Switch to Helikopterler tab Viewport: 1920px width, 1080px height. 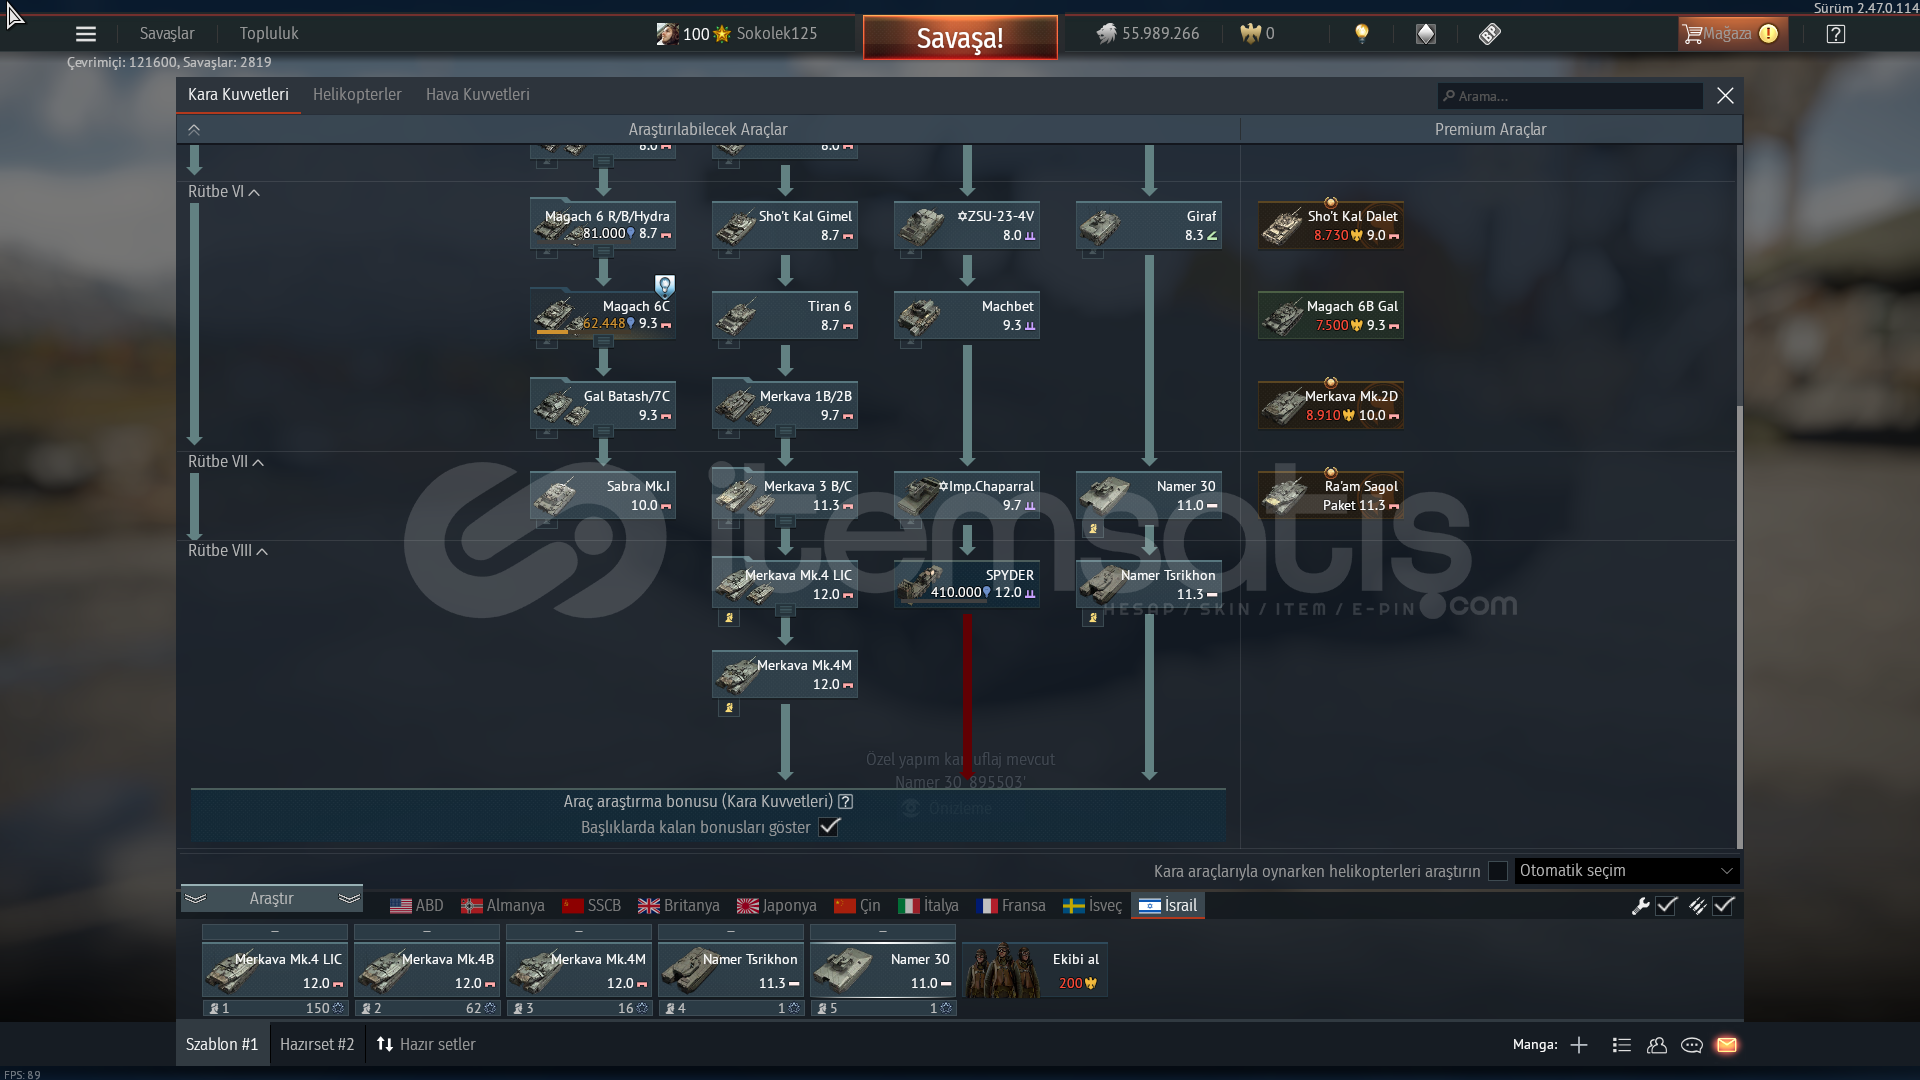(x=357, y=95)
